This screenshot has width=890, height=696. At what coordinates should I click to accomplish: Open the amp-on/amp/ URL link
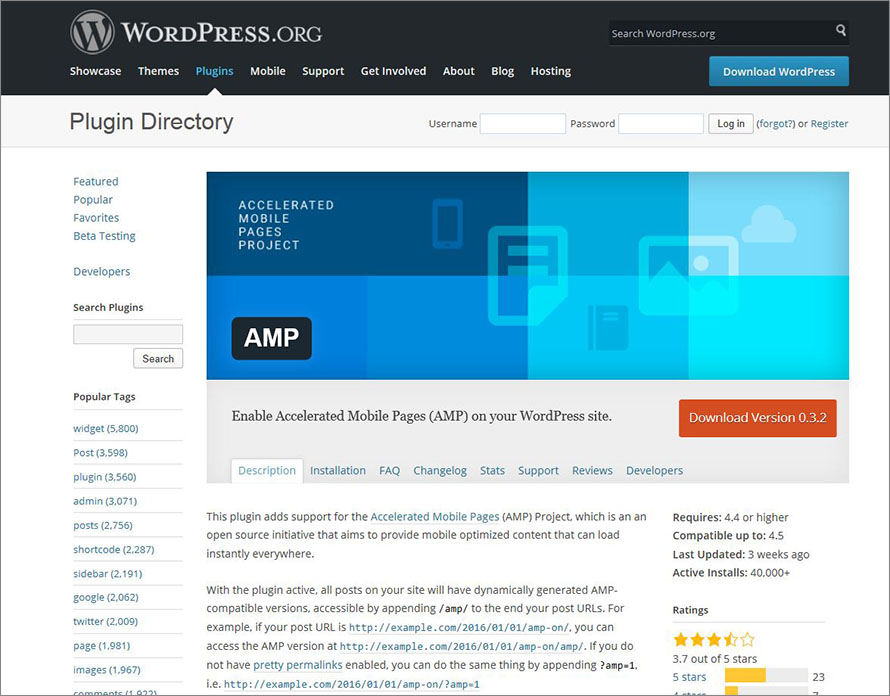(x=461, y=646)
